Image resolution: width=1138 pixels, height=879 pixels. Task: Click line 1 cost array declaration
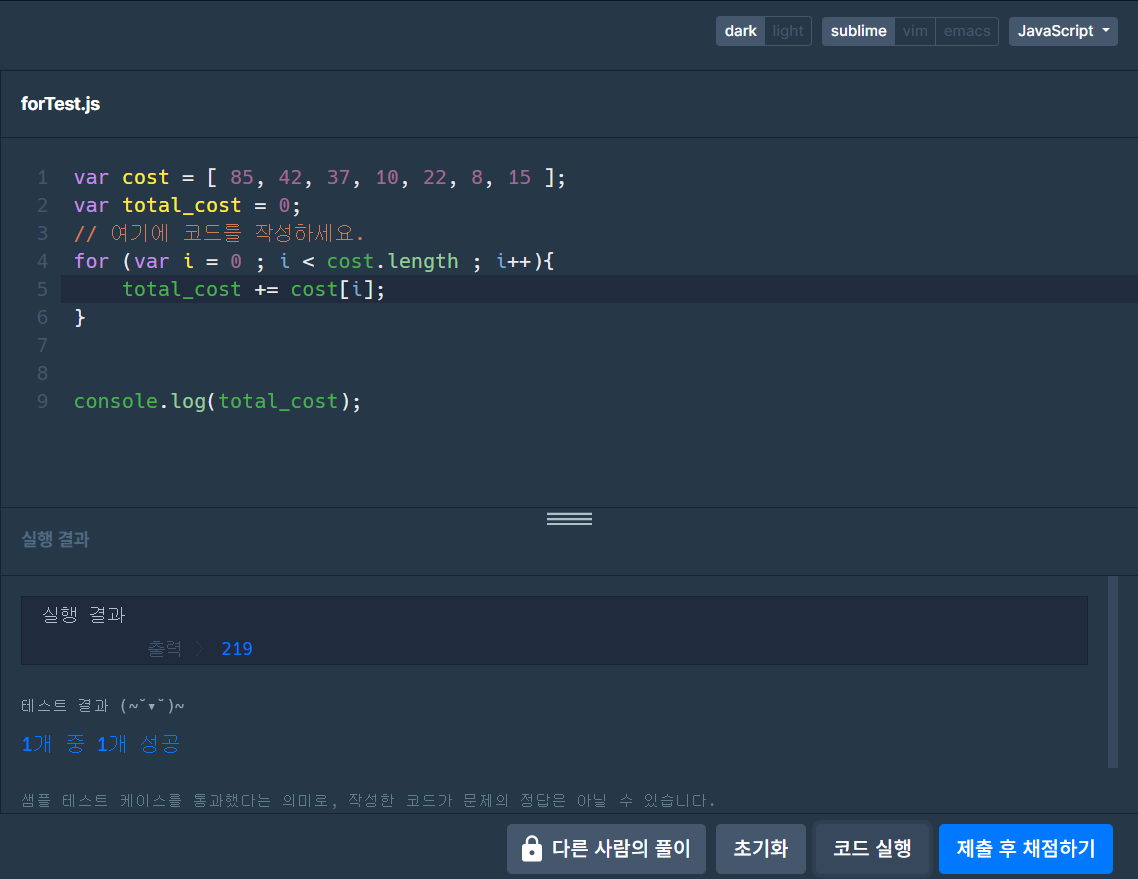319,177
